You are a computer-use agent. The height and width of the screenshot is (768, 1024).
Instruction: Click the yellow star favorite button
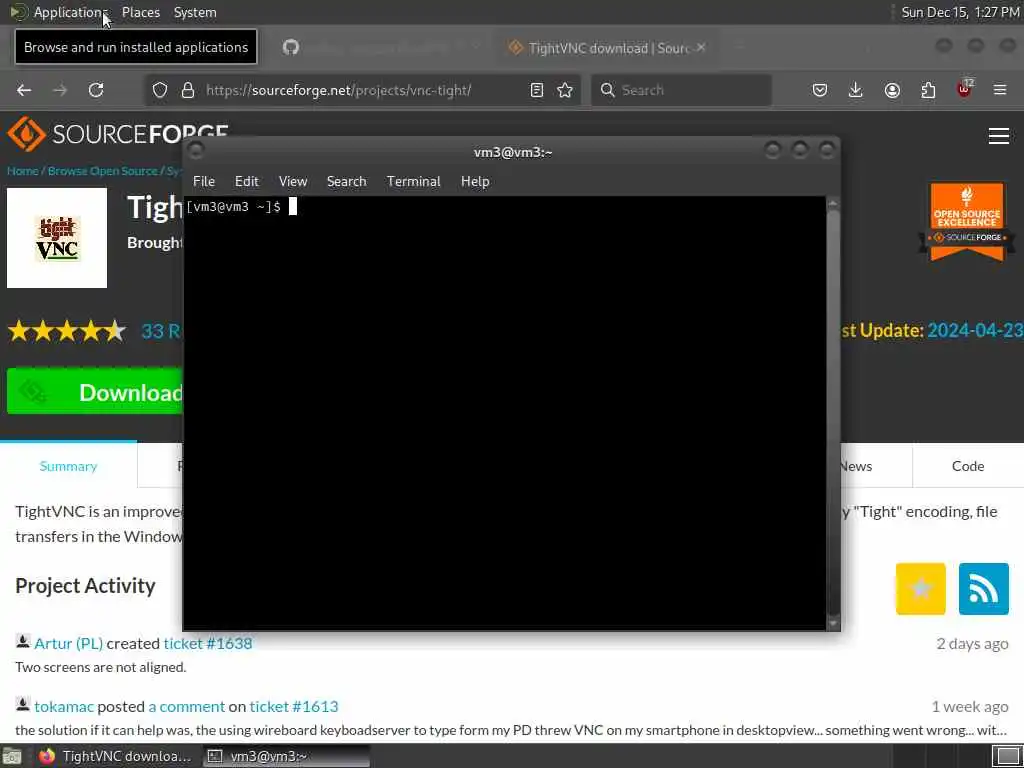tap(920, 588)
